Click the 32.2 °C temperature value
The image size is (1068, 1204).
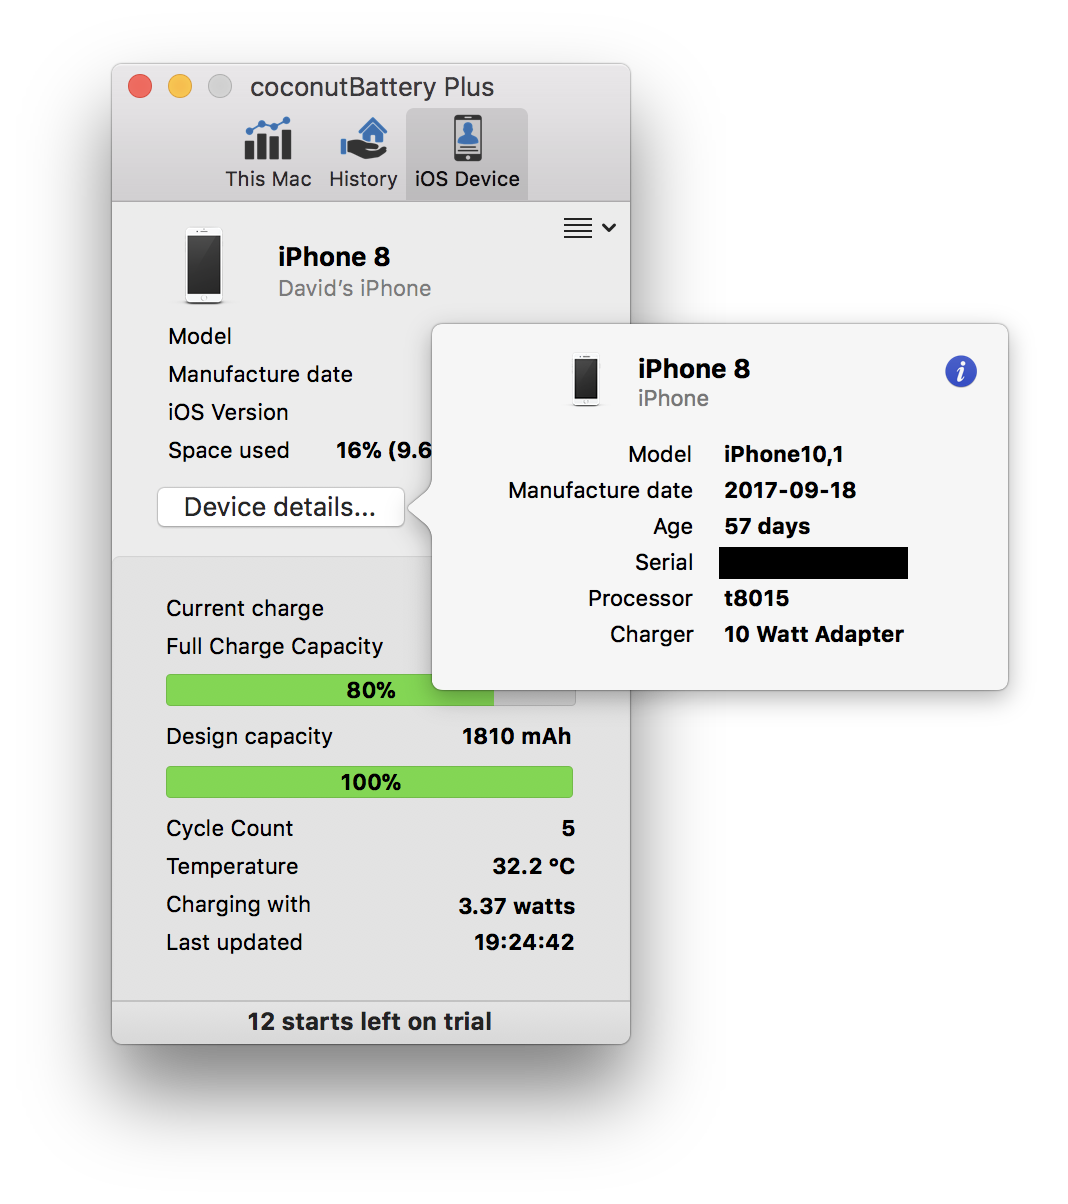[533, 866]
